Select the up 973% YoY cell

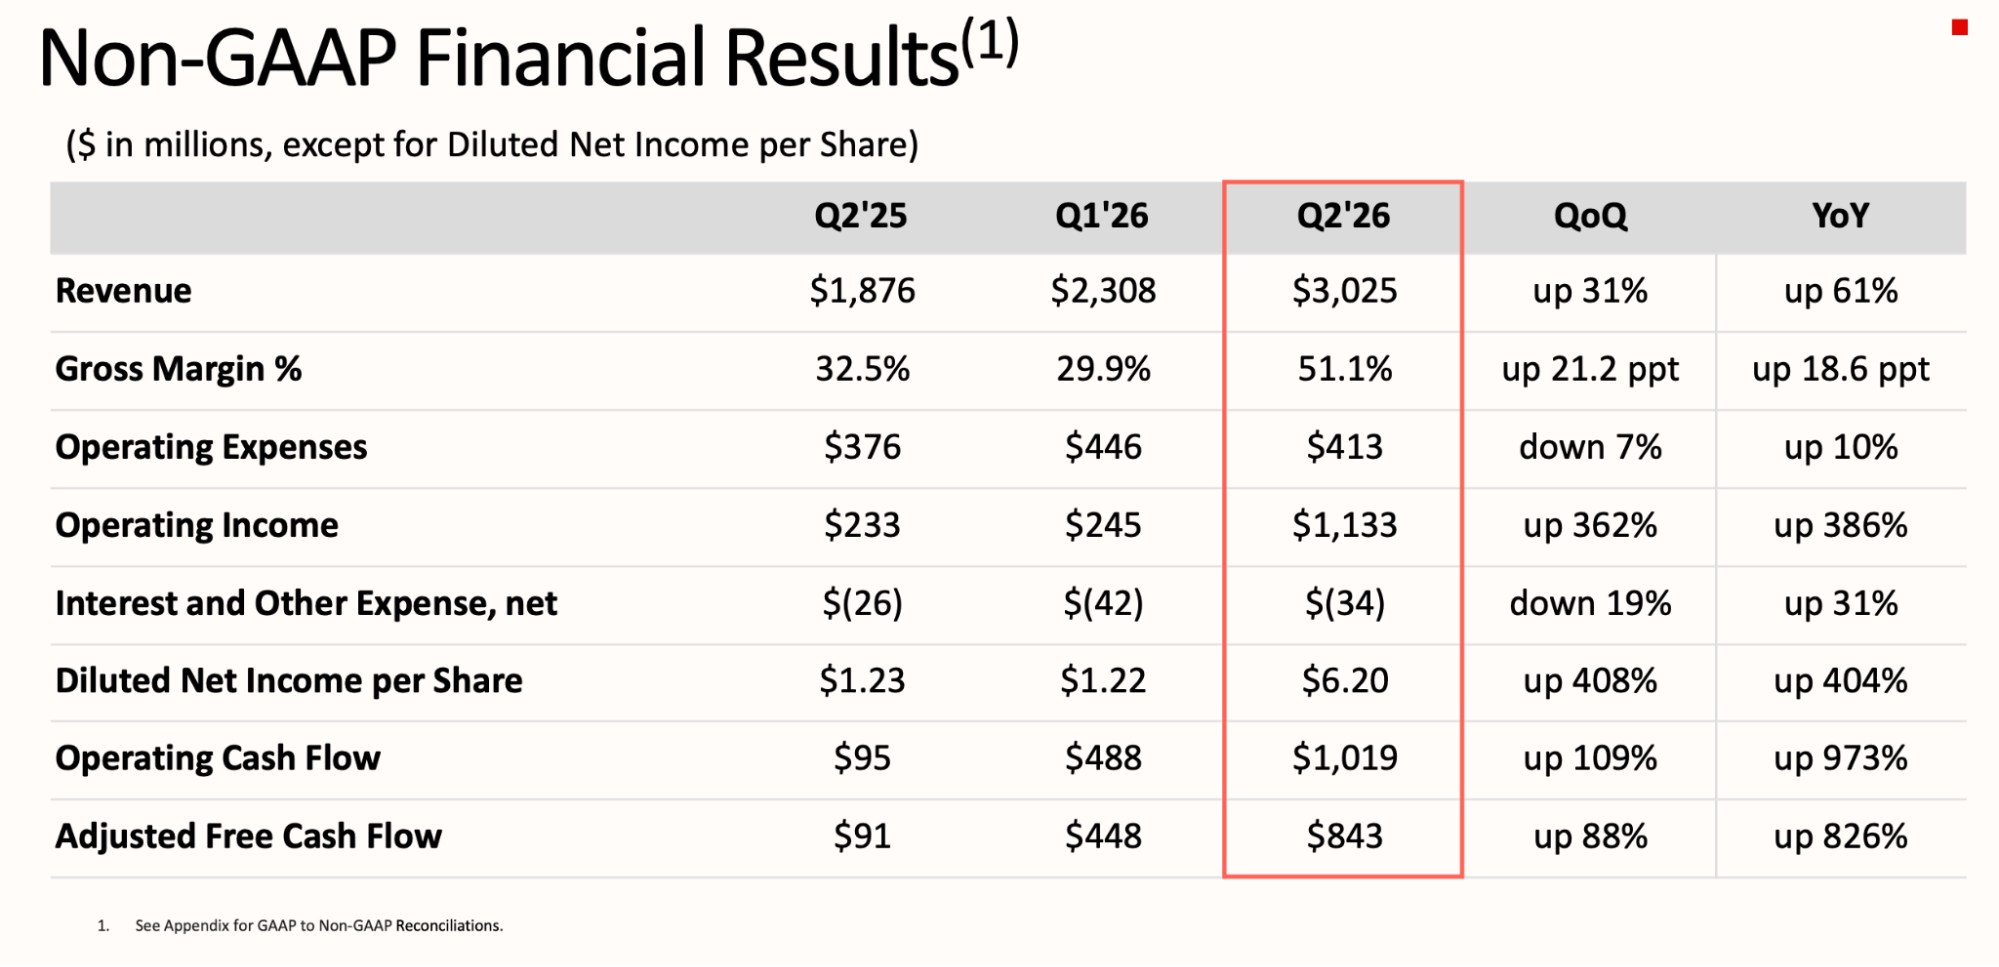click(x=1840, y=758)
